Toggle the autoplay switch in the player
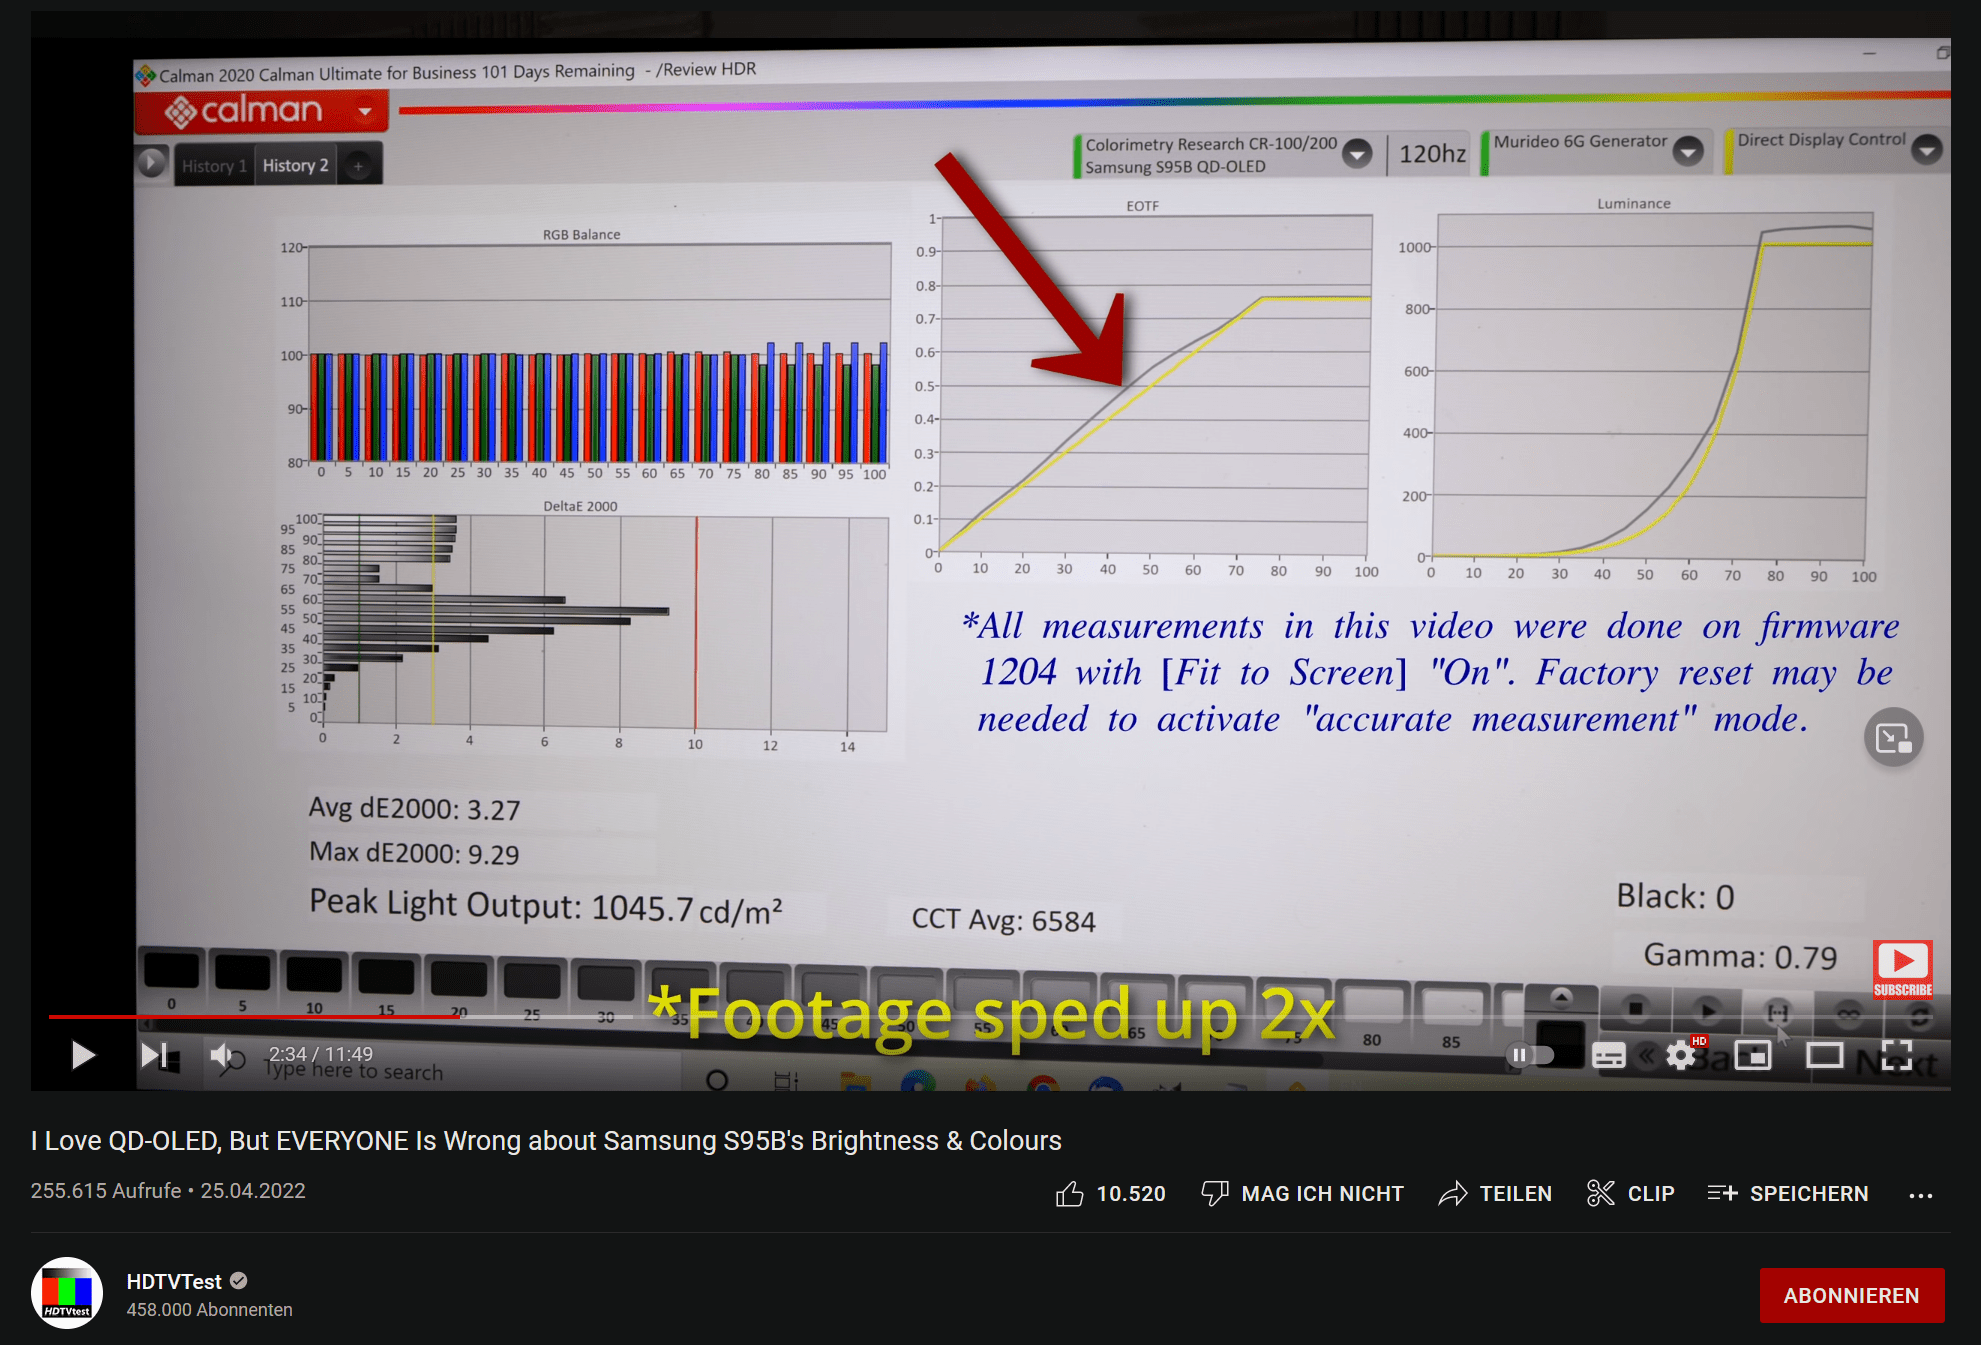Screen dimensions: 1981x1345 tap(1532, 1055)
